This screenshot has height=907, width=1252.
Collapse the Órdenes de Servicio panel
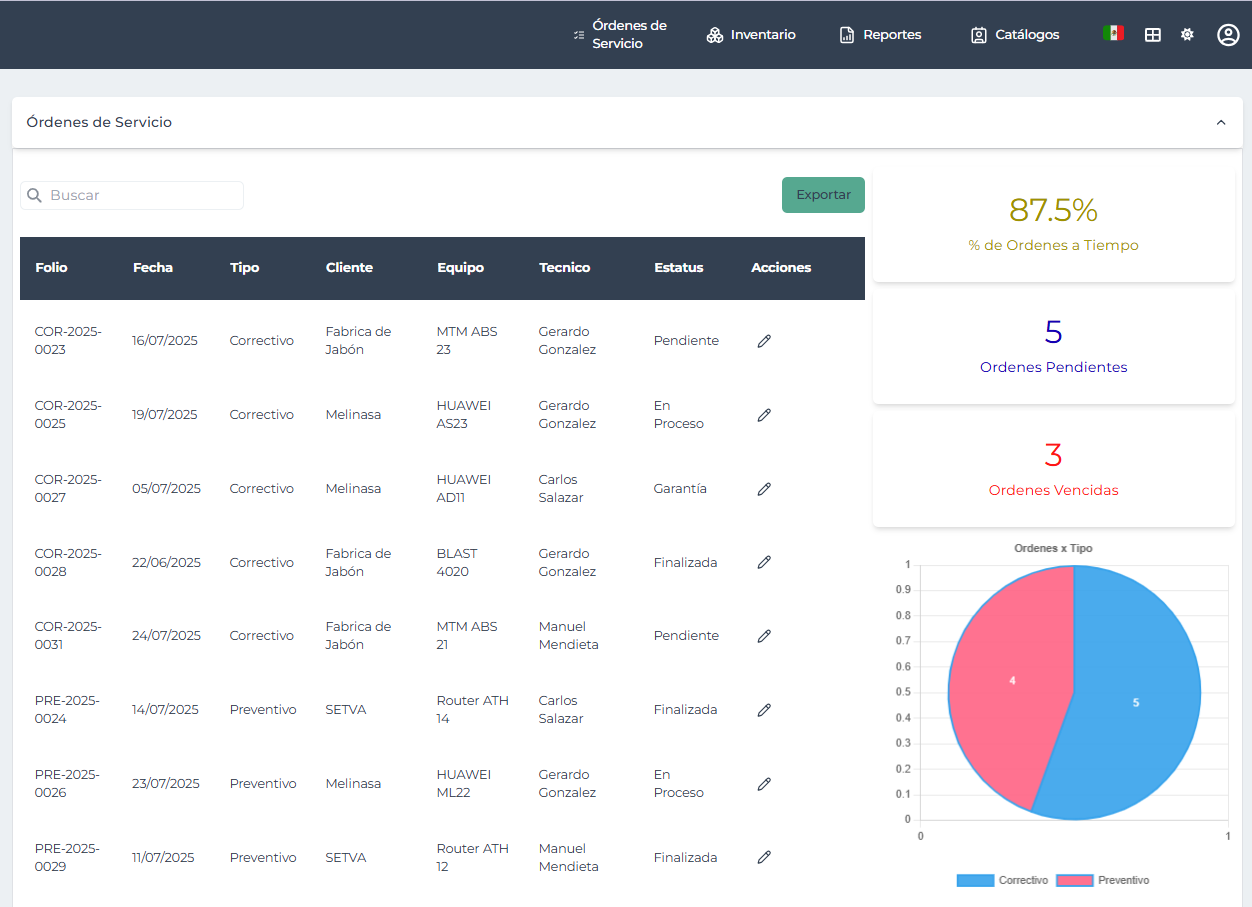[x=1221, y=122]
